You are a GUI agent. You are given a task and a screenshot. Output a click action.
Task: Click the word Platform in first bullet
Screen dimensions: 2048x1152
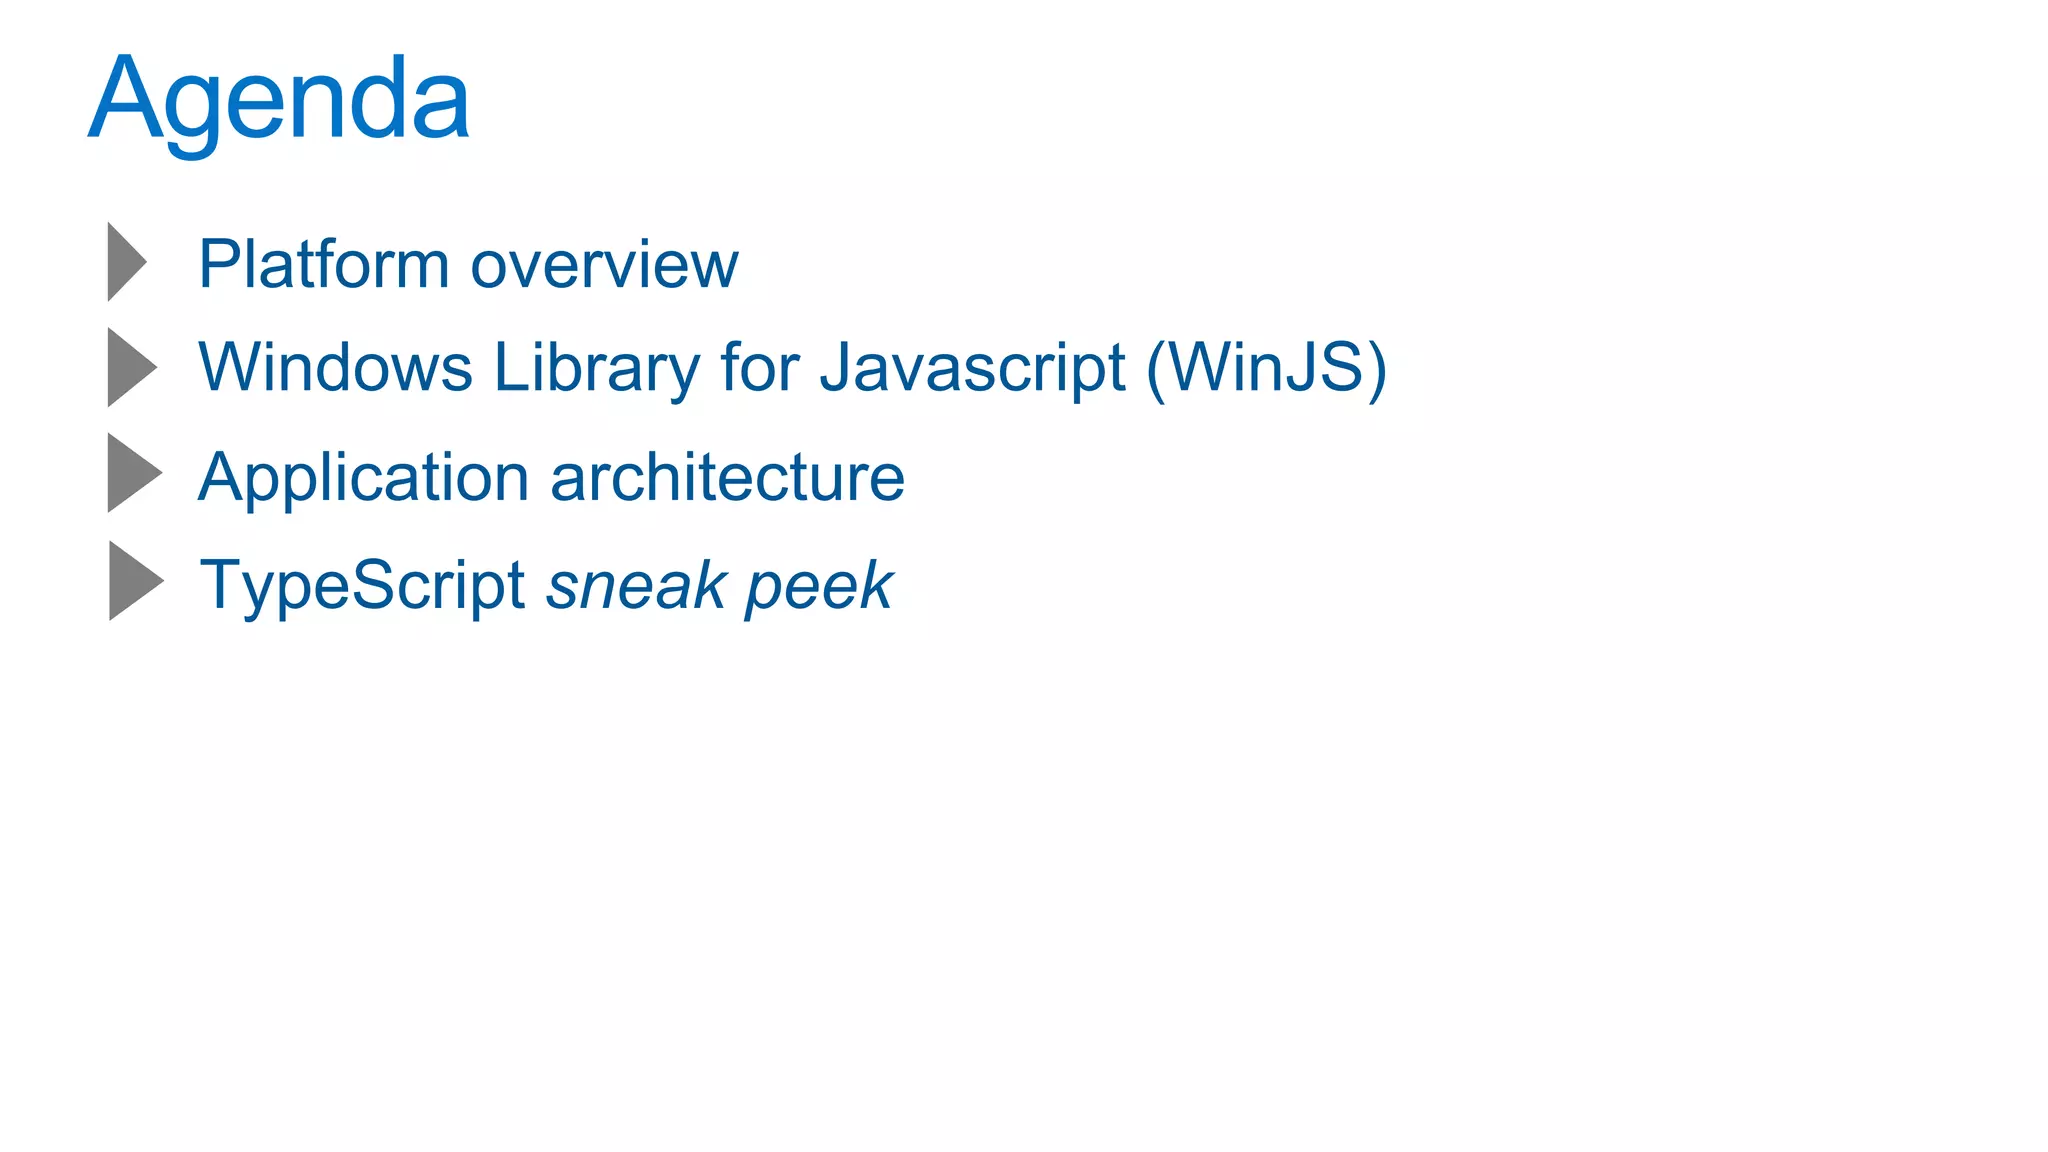point(323,264)
